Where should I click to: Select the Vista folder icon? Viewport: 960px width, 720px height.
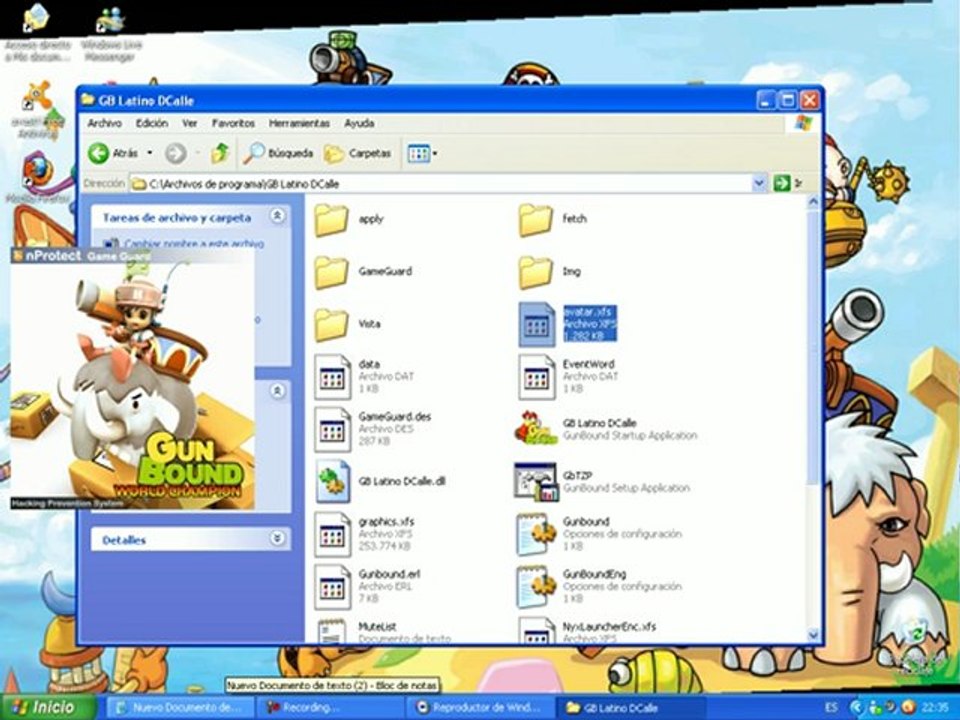(331, 325)
